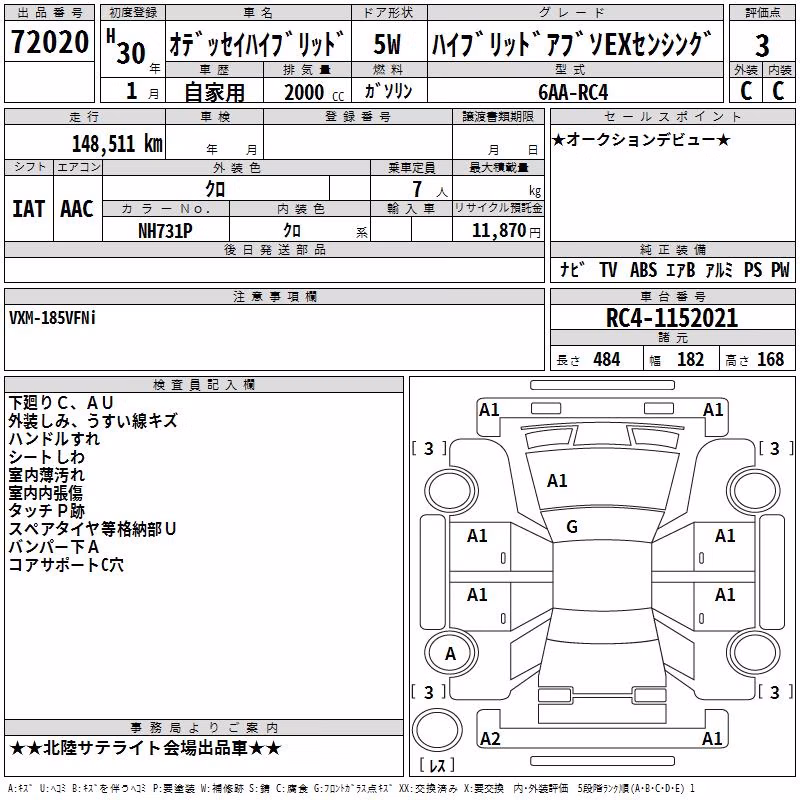Click length value 484
The width and height of the screenshot is (800, 800).
click(x=607, y=360)
